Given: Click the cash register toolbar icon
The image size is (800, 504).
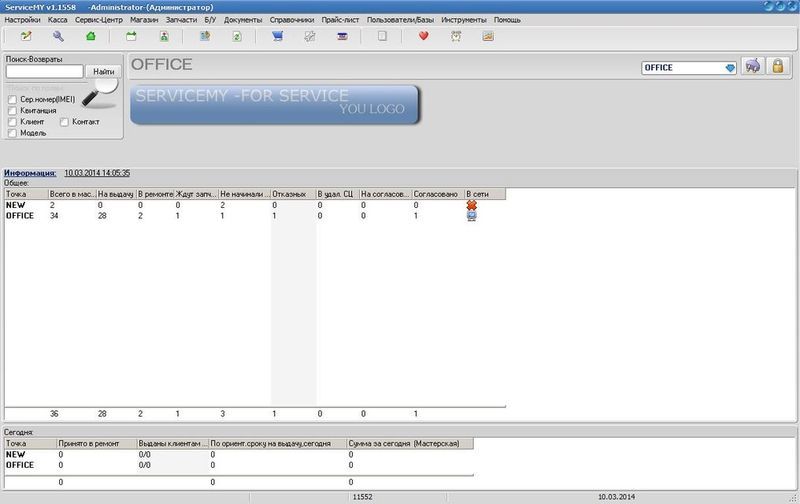Looking at the screenshot, I should point(342,36).
